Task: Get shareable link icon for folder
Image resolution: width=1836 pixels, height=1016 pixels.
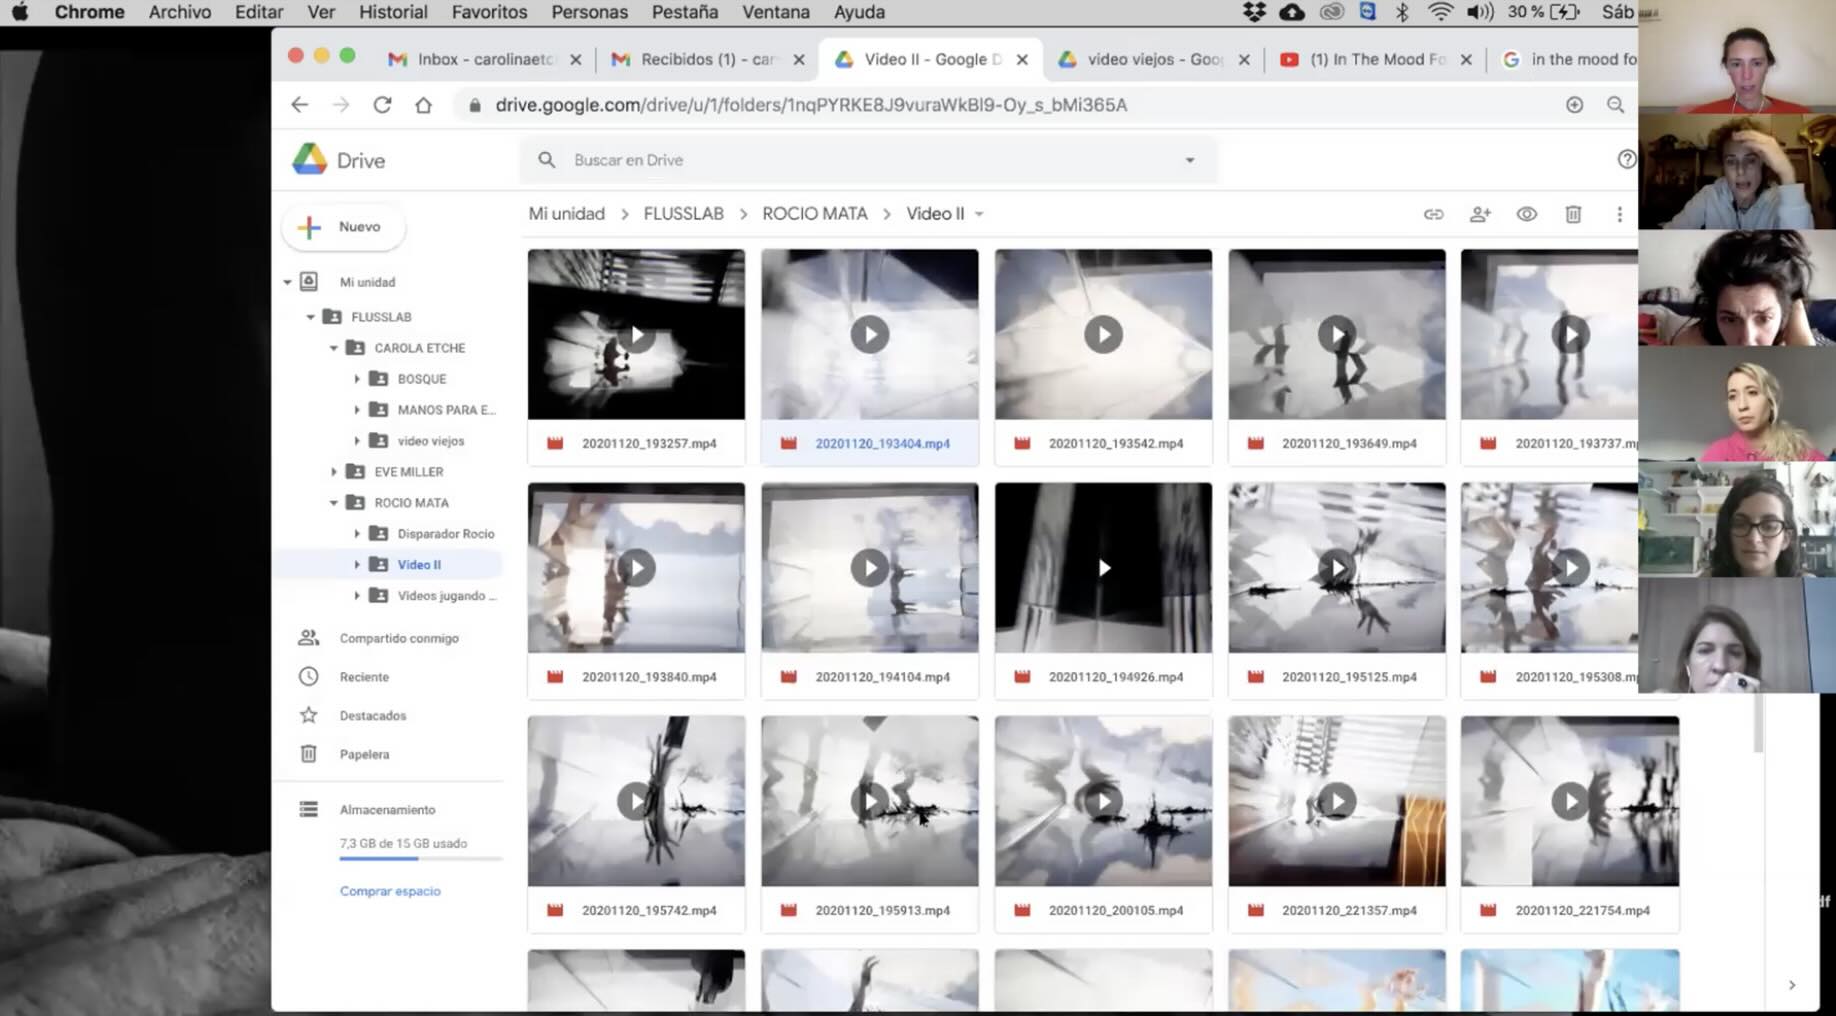Action: (1433, 214)
